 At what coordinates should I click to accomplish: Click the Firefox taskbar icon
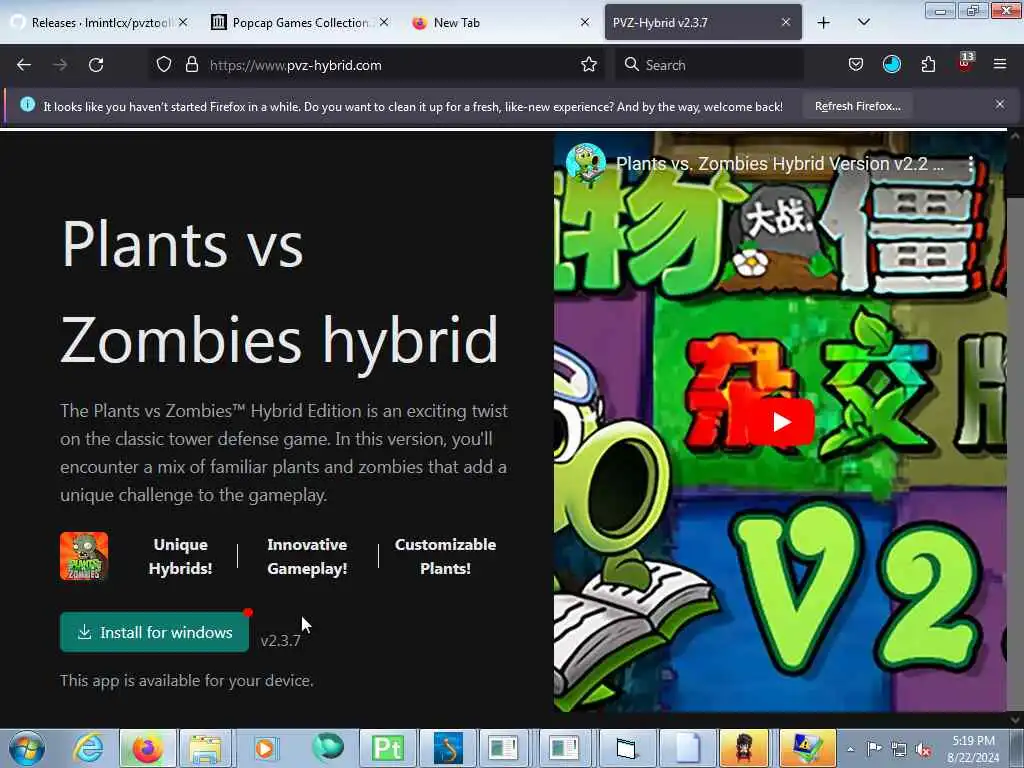click(x=148, y=748)
